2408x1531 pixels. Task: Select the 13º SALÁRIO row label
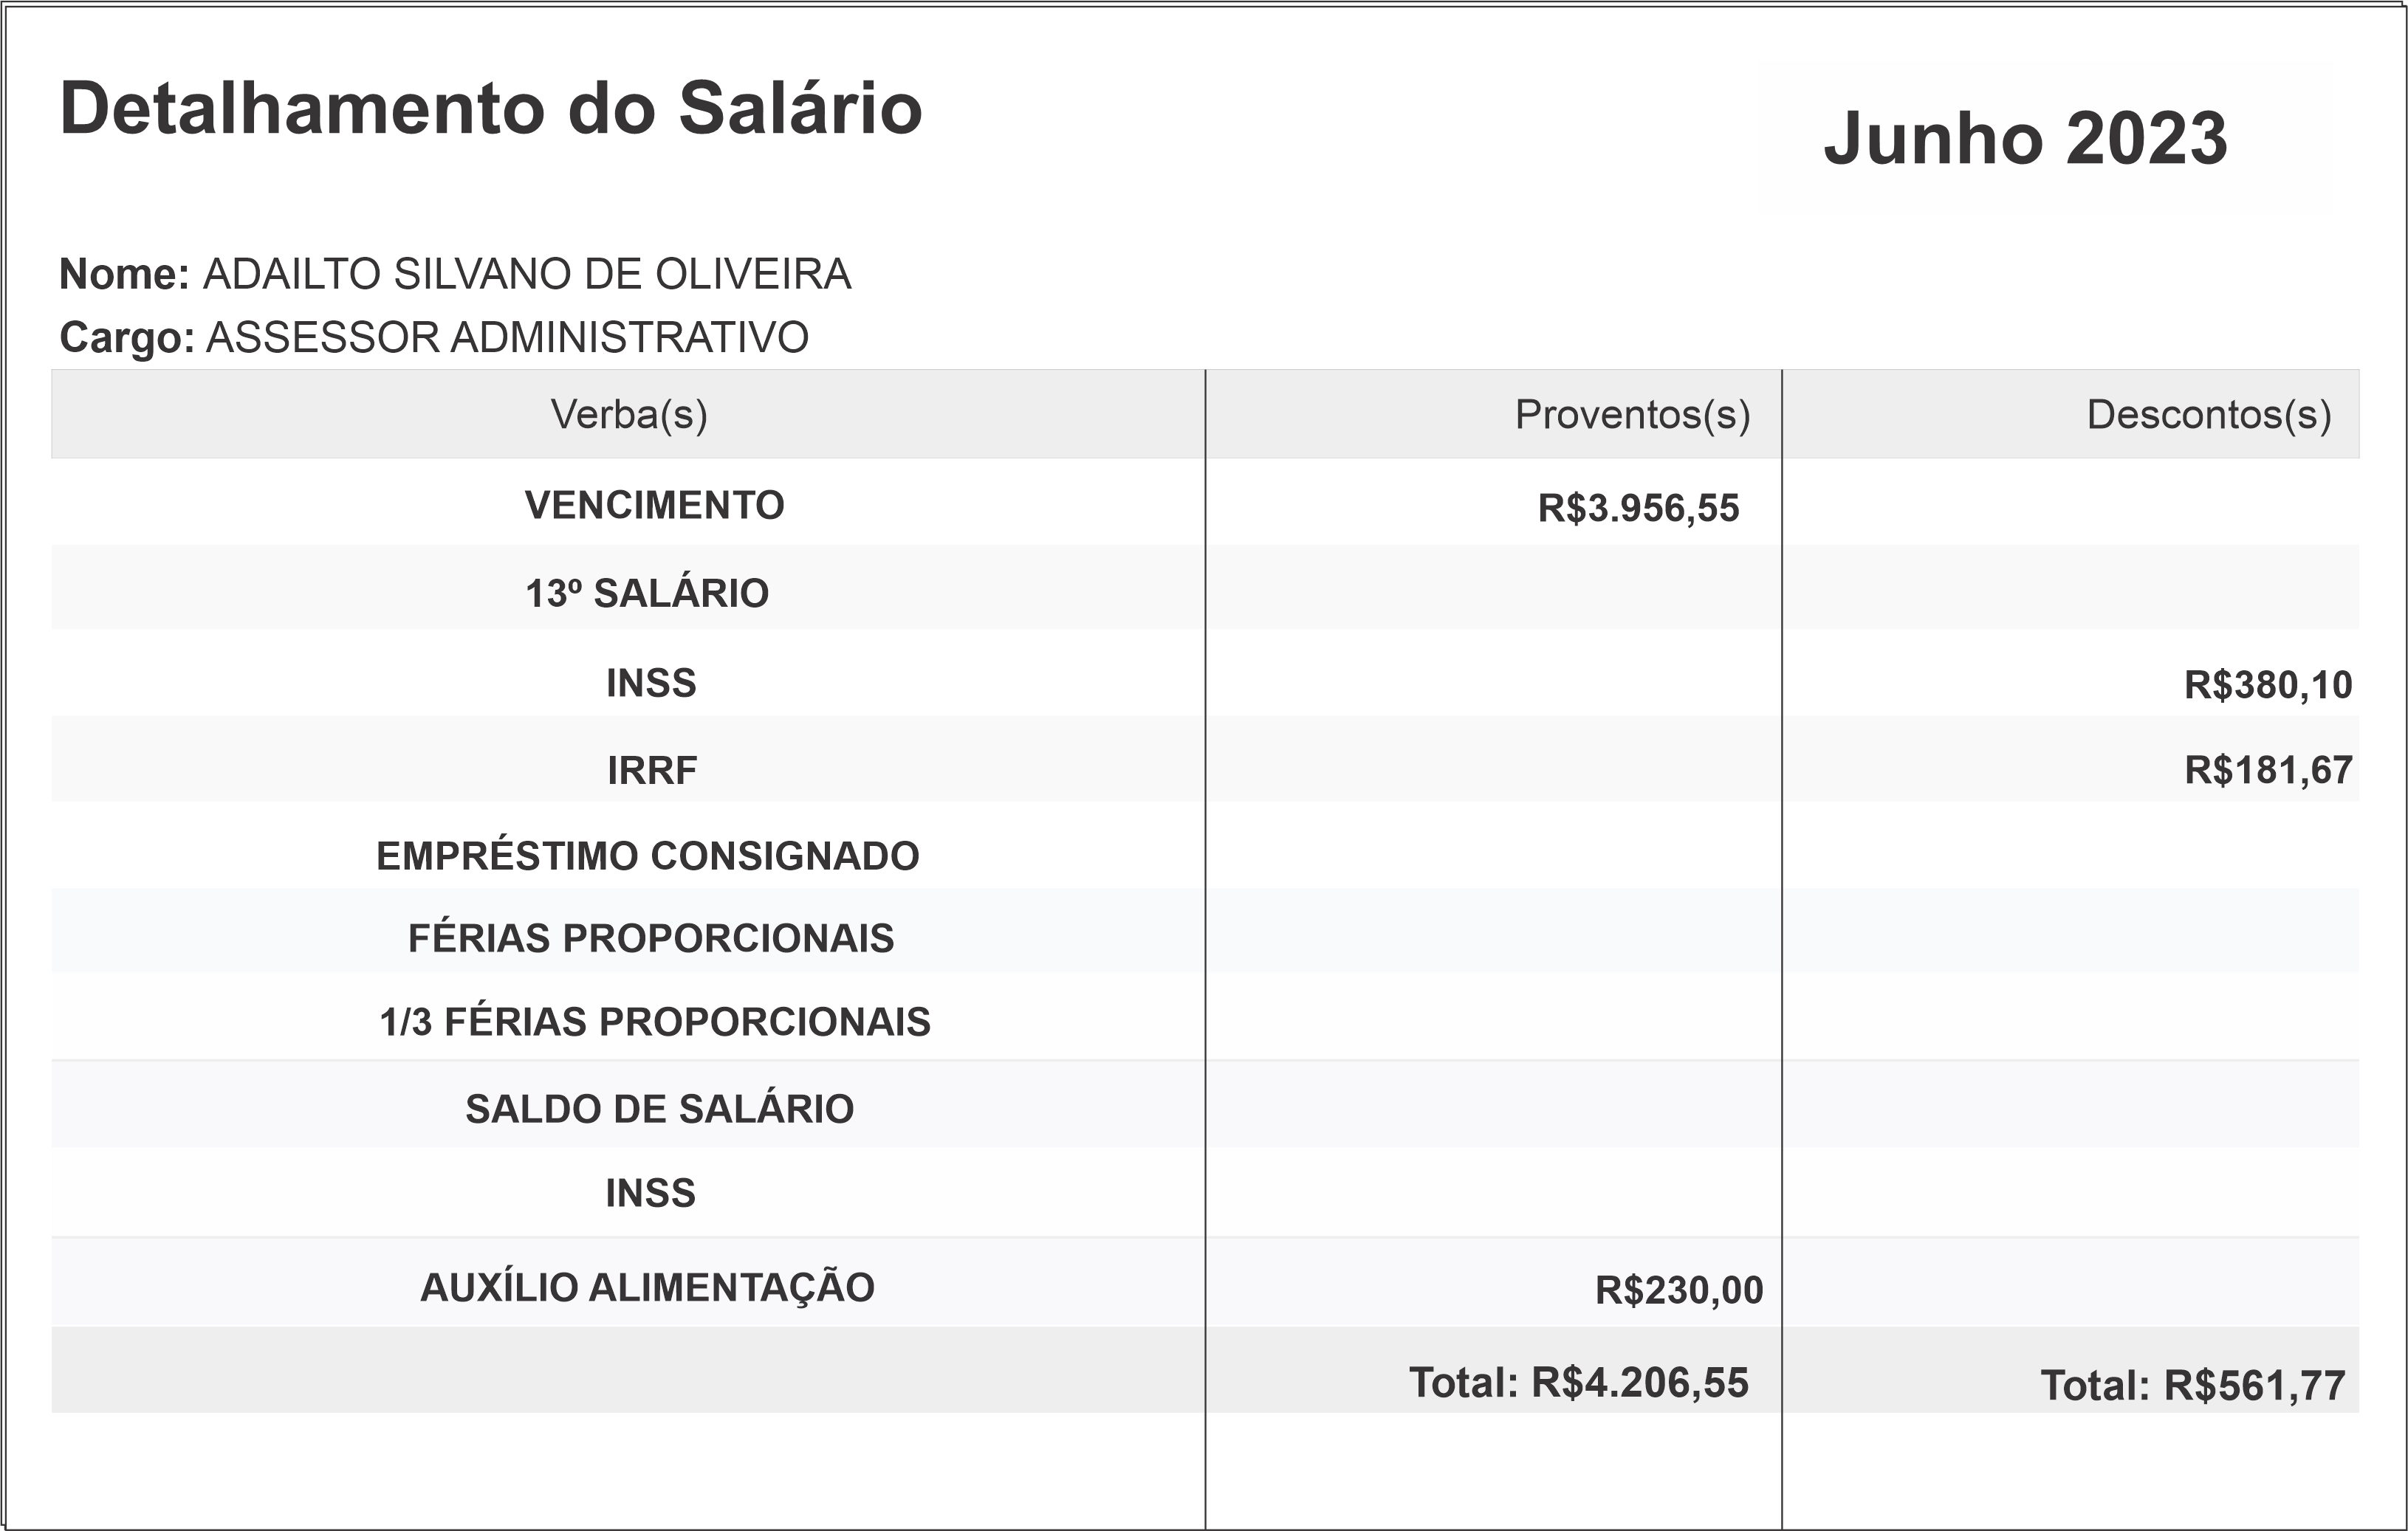(647, 593)
